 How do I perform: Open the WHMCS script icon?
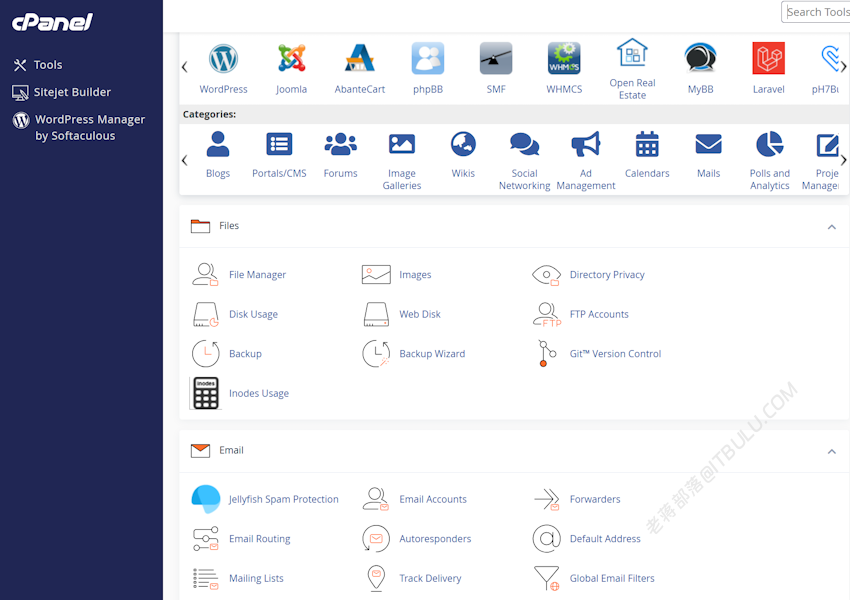coord(564,59)
